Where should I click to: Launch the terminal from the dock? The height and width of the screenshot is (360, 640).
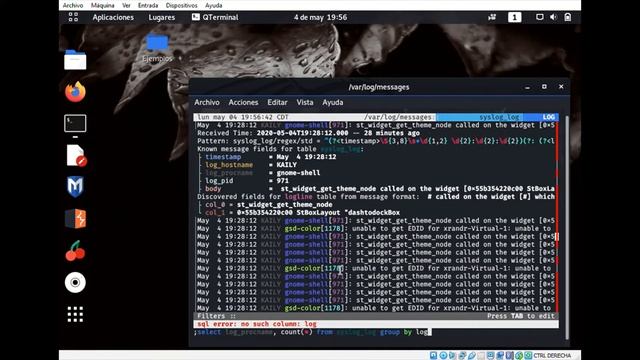coord(75,123)
